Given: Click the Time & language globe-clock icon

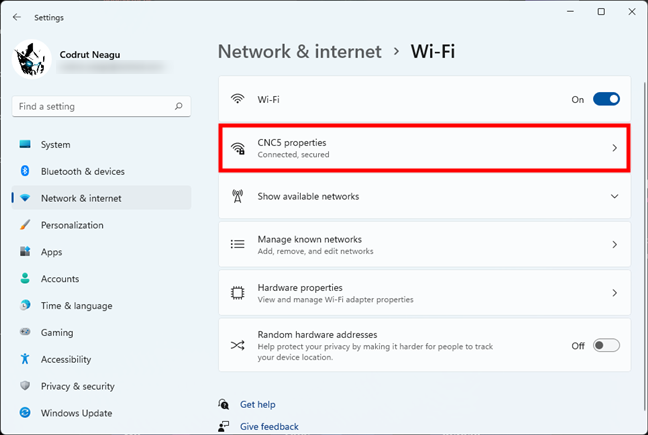Looking at the screenshot, I should pyautogui.click(x=25, y=305).
